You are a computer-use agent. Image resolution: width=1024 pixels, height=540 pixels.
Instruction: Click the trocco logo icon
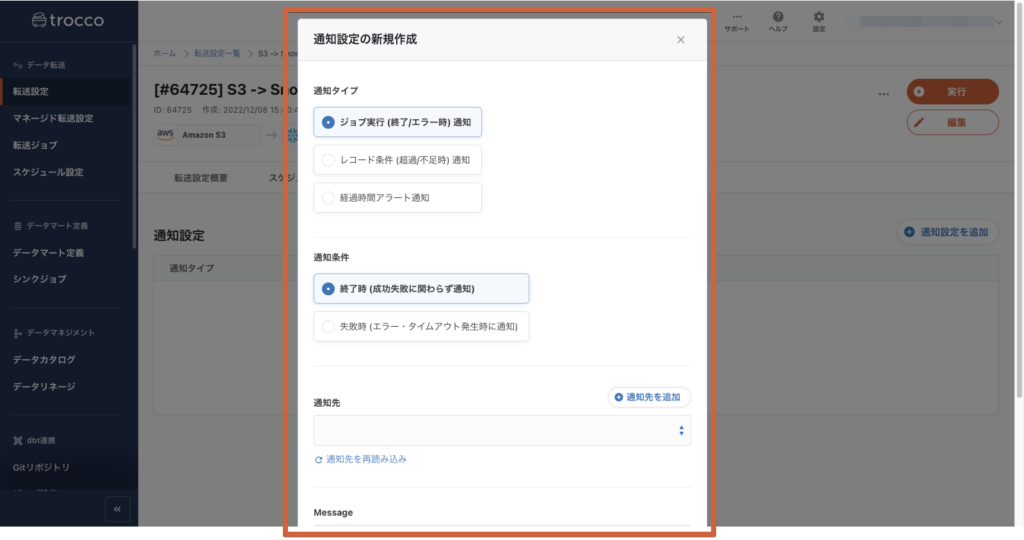(x=40, y=20)
